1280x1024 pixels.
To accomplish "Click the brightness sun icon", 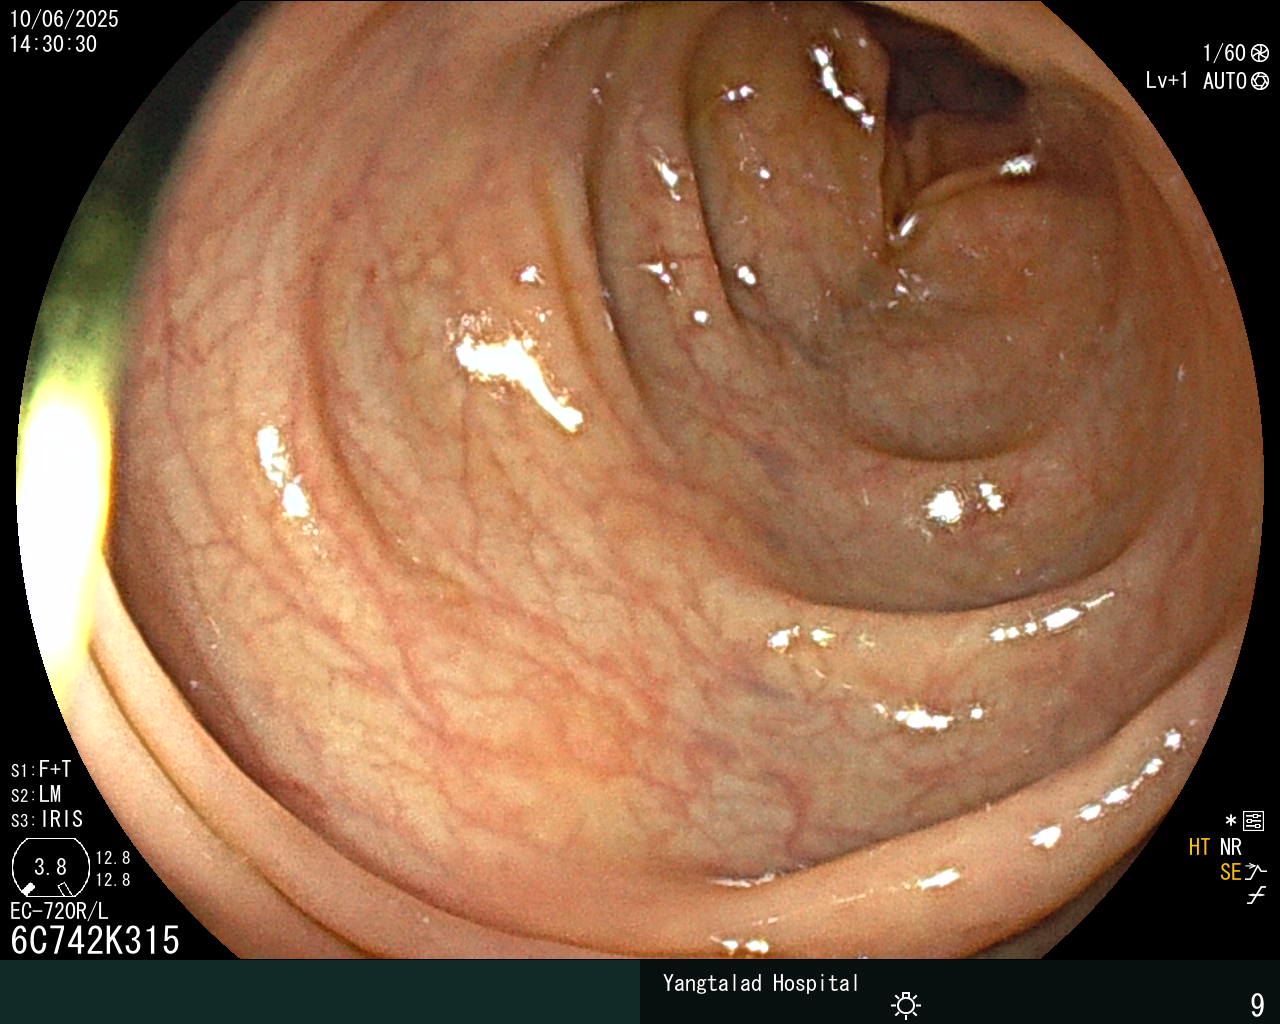I will (x=906, y=1005).
